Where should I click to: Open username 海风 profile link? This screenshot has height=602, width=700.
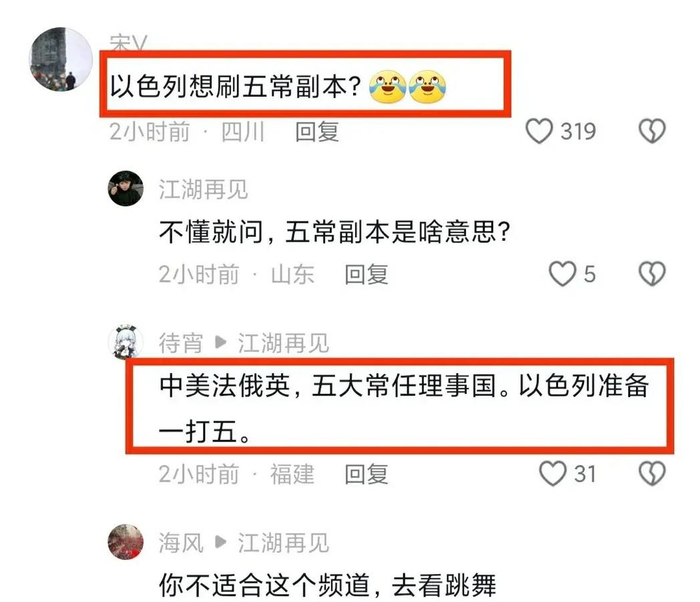[181, 543]
